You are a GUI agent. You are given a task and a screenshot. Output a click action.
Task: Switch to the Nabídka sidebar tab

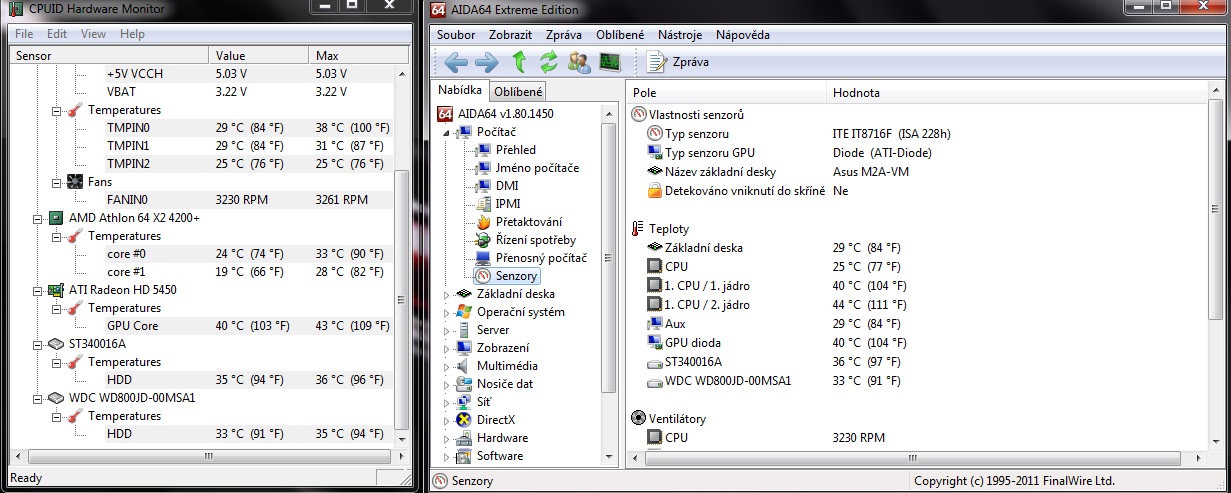pos(460,91)
